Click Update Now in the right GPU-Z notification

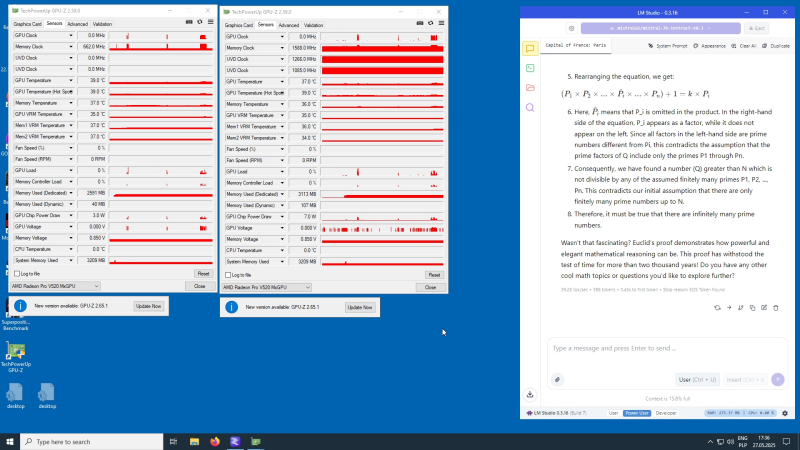pyautogui.click(x=360, y=307)
